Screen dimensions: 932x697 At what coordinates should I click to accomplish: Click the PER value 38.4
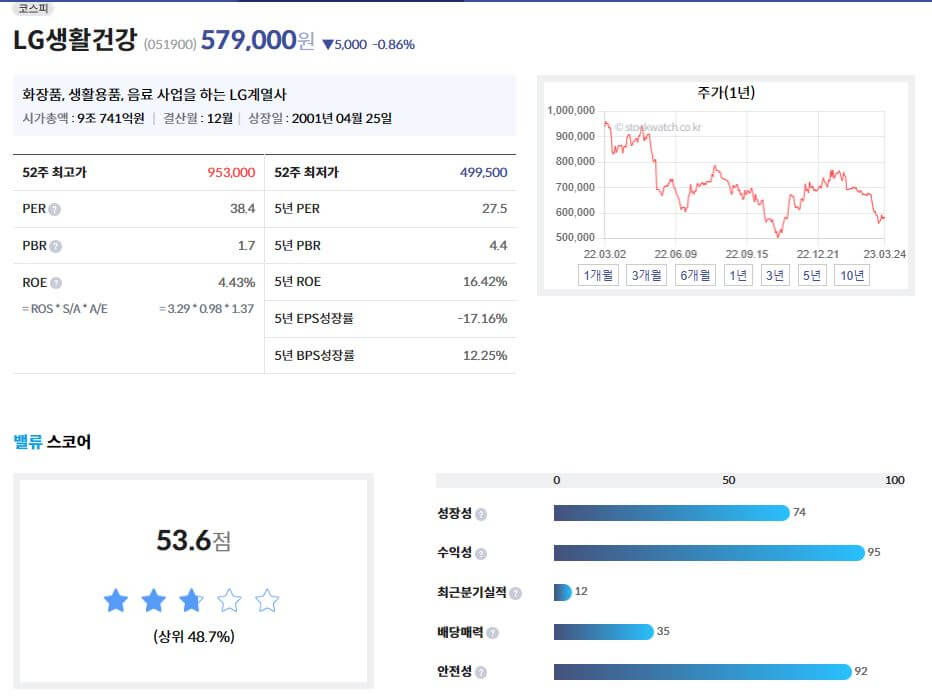pos(243,209)
